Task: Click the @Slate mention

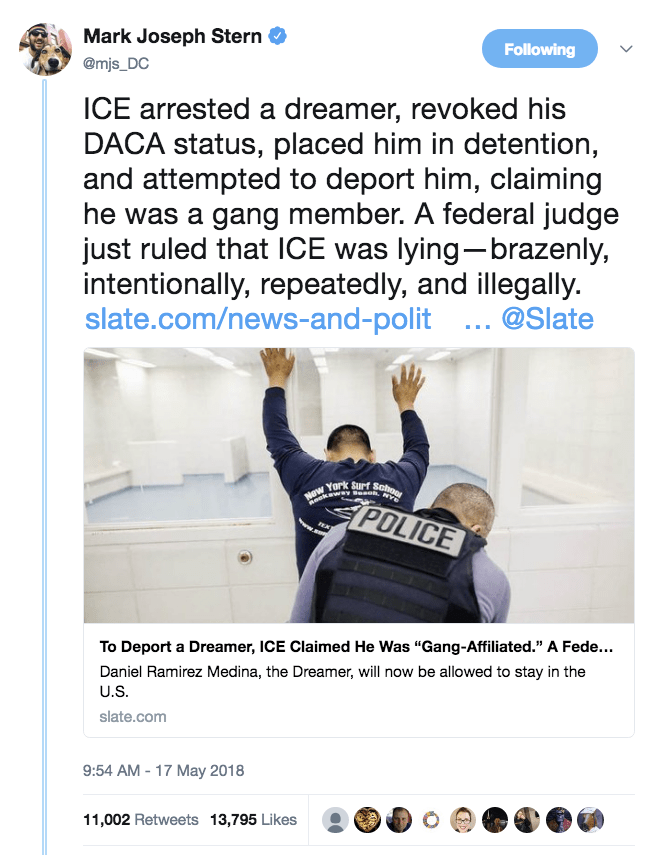Action: [x=546, y=319]
